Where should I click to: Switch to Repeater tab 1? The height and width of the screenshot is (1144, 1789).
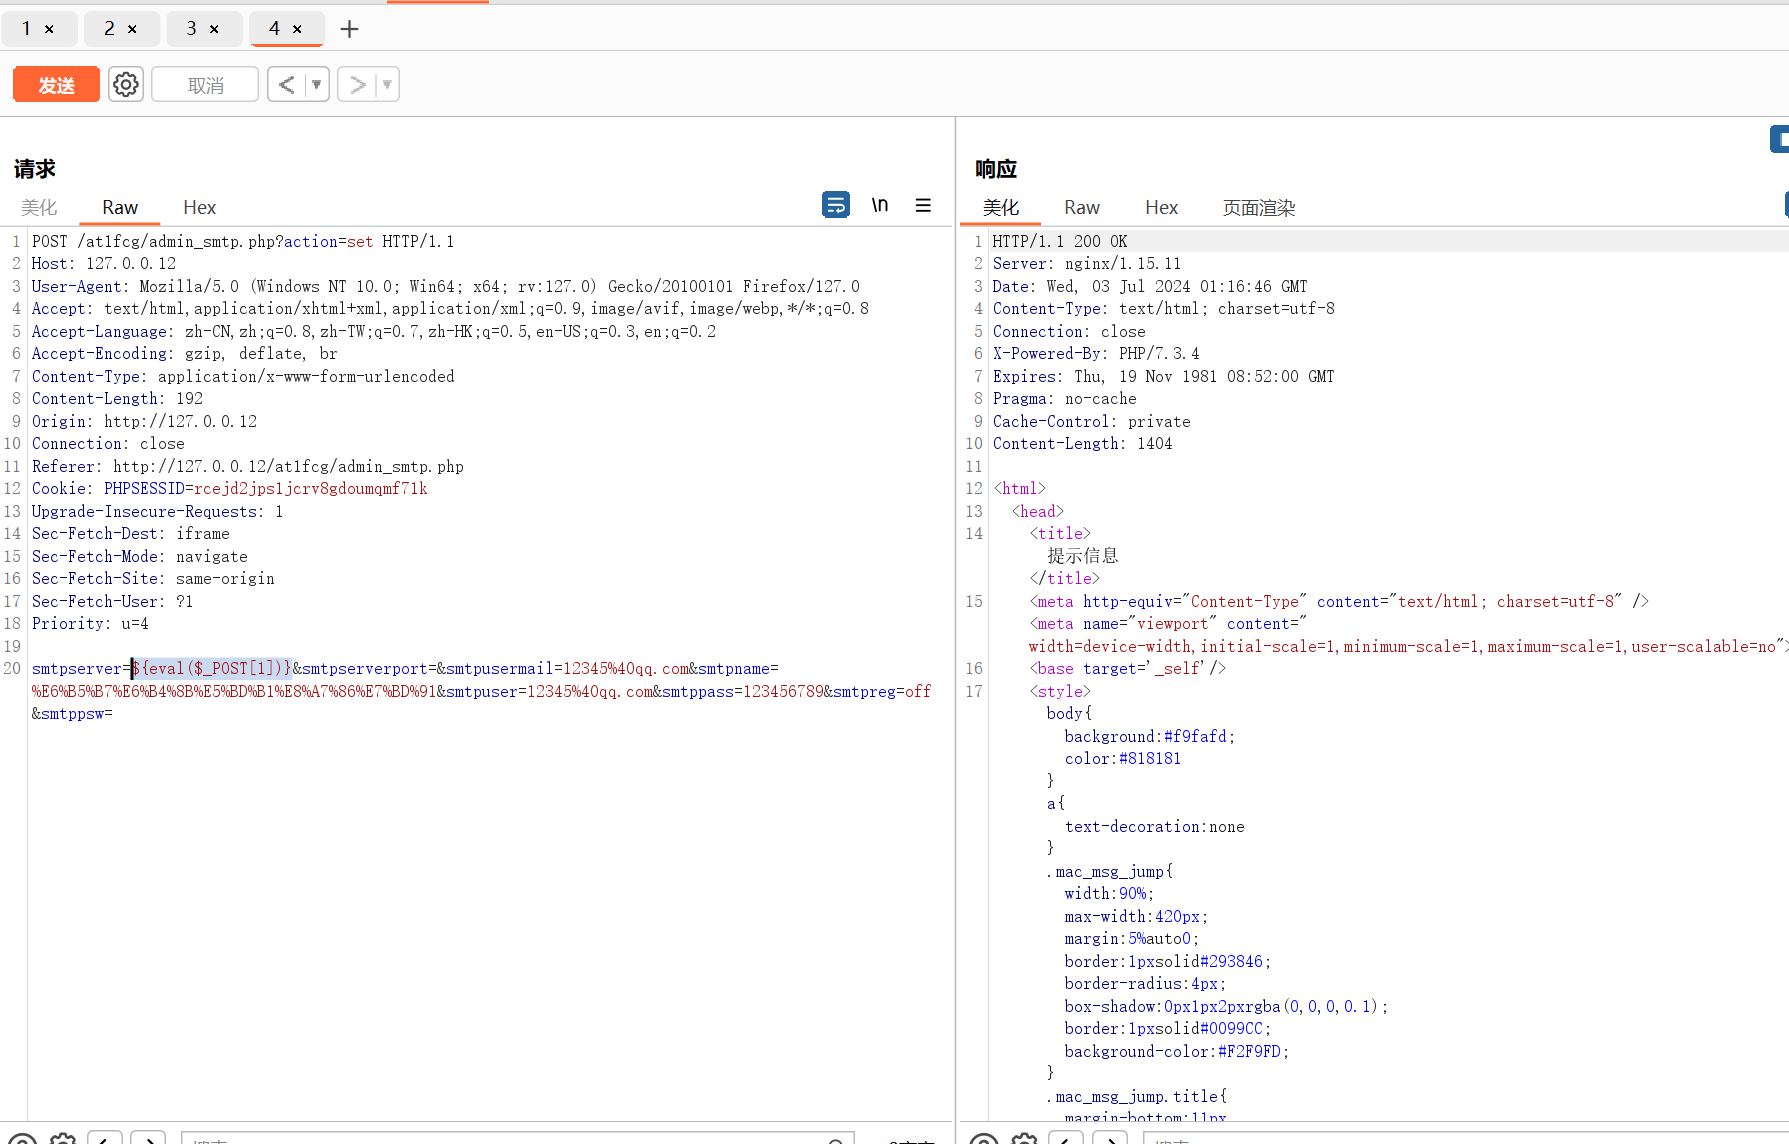(26, 29)
